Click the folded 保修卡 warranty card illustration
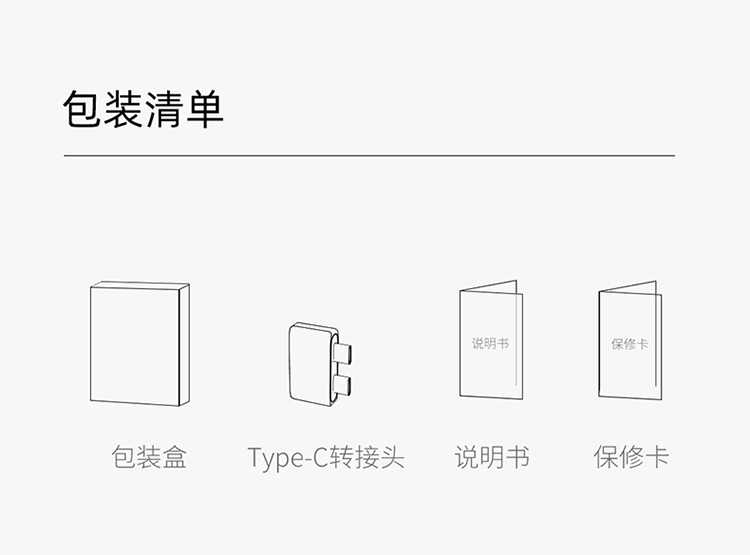This screenshot has height=555, width=750. click(x=630, y=340)
